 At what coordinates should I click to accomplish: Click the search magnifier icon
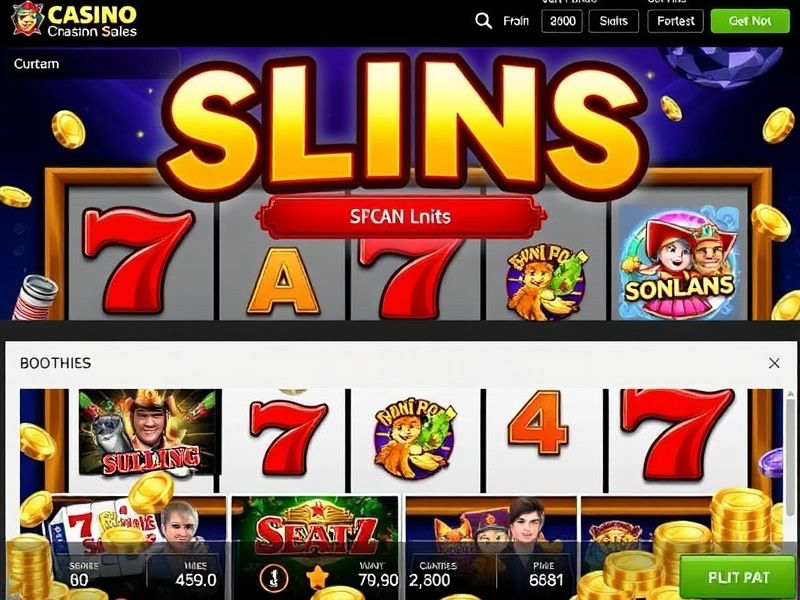tap(483, 21)
